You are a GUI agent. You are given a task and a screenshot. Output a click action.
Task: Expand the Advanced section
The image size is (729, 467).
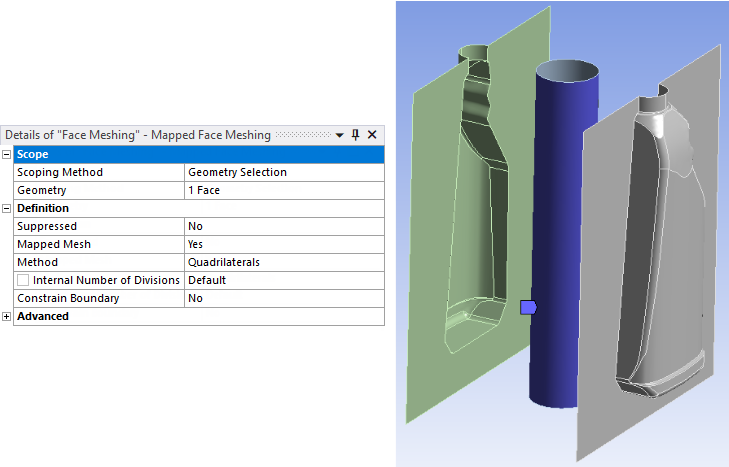coord(7,316)
